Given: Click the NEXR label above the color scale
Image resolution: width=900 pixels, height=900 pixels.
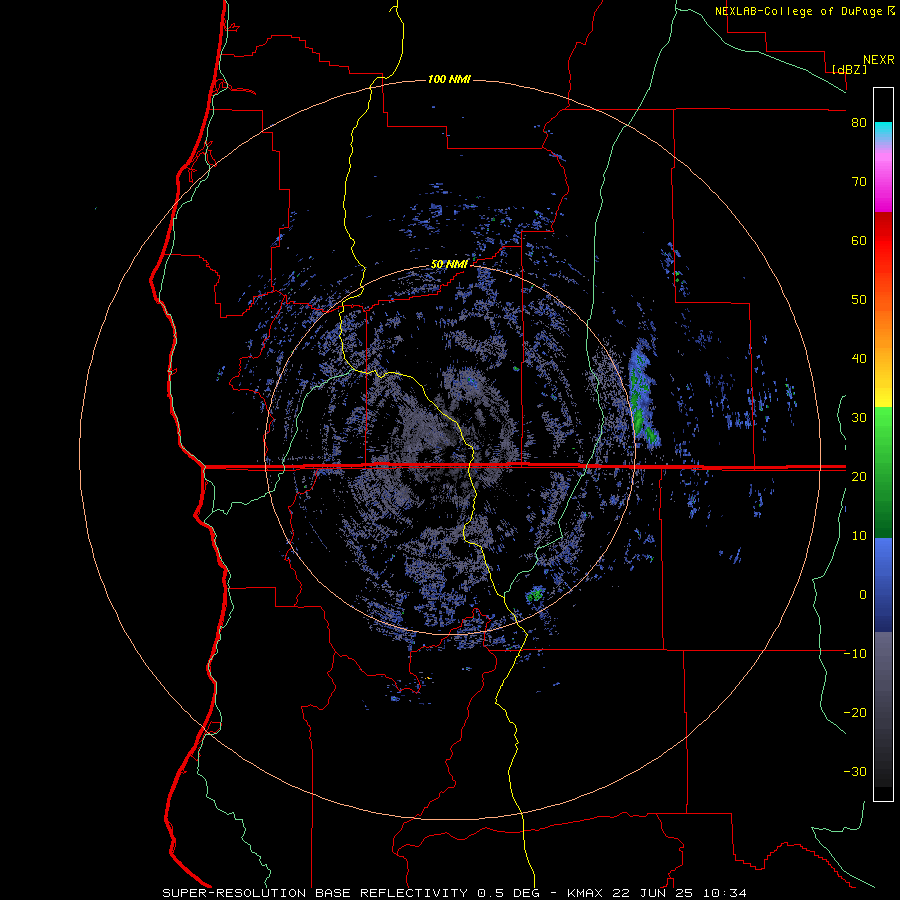Looking at the screenshot, I should click(879, 60).
